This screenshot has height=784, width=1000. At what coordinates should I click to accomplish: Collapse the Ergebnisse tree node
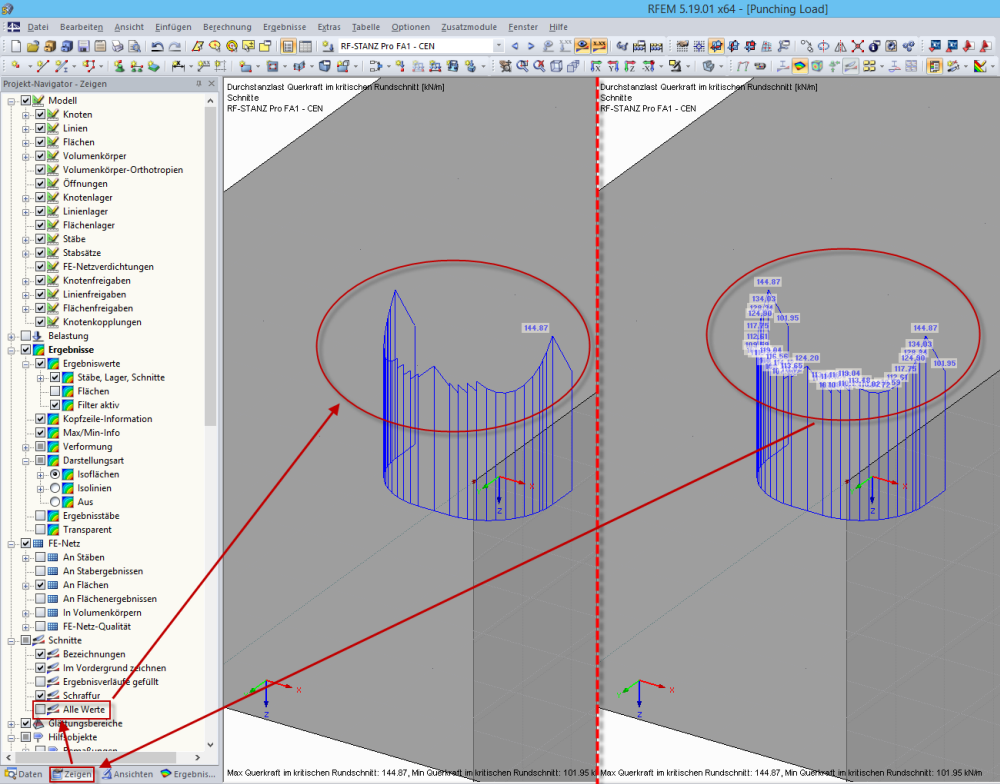tap(11, 350)
